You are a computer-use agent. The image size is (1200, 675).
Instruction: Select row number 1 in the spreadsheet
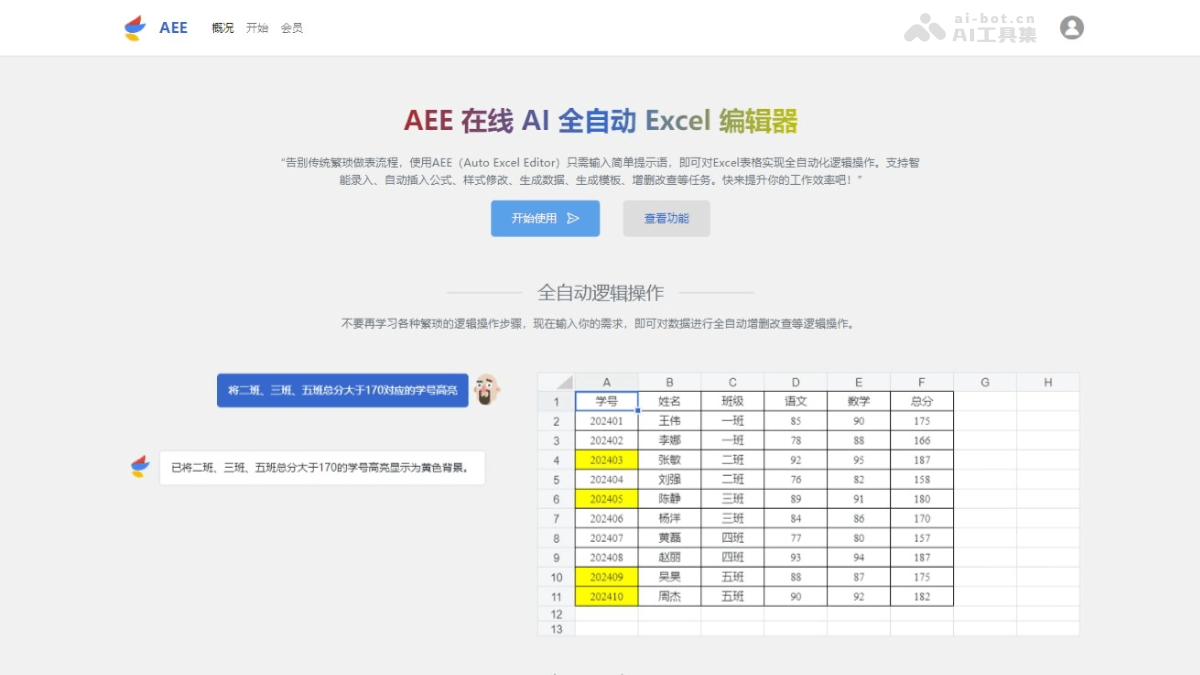pyautogui.click(x=556, y=400)
